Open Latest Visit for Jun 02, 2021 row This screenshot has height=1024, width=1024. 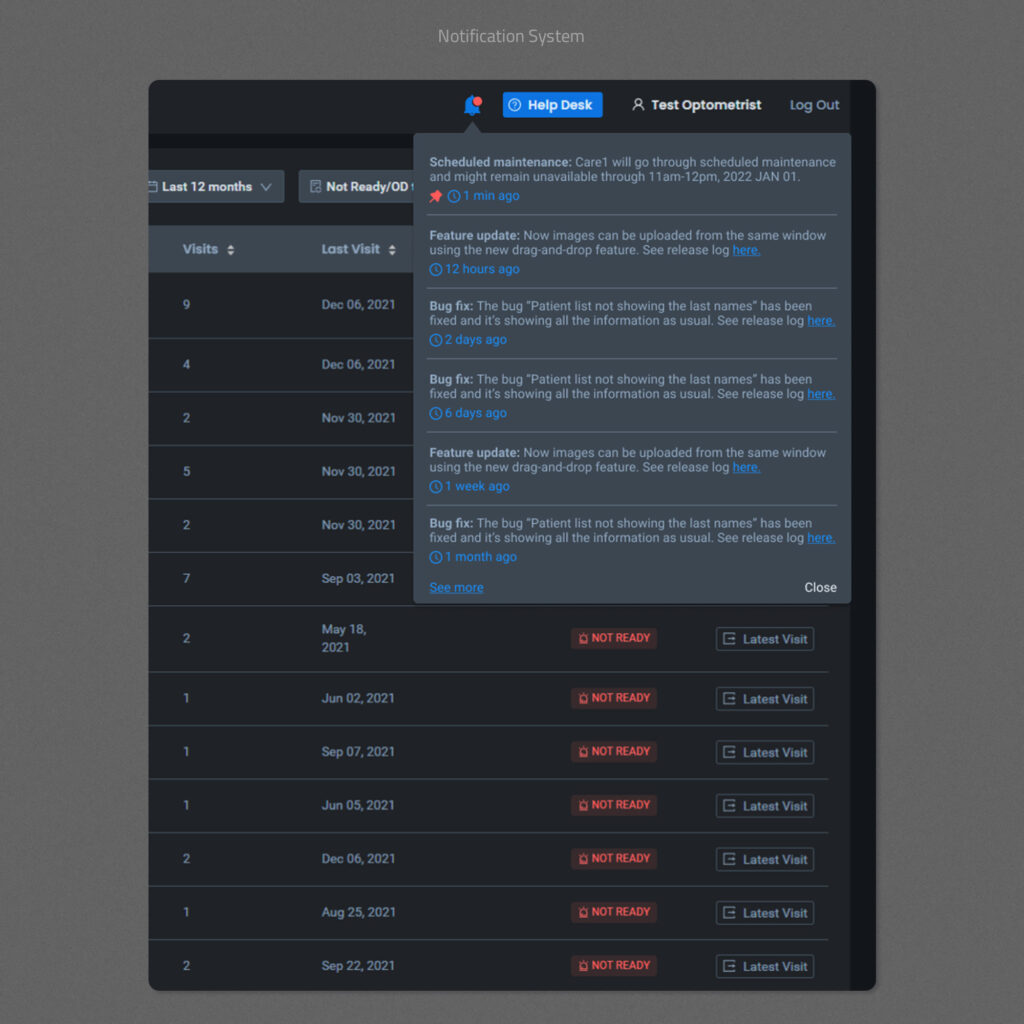[x=764, y=699]
